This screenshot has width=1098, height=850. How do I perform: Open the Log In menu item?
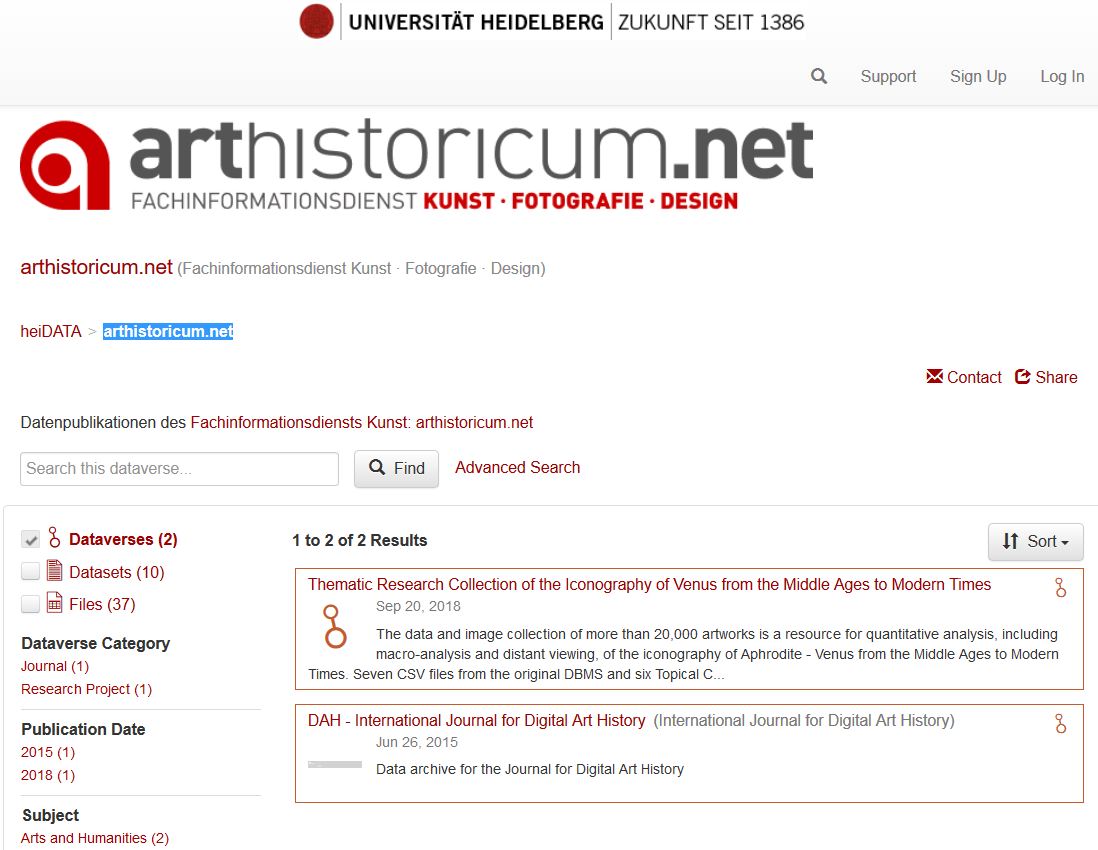click(x=1062, y=76)
